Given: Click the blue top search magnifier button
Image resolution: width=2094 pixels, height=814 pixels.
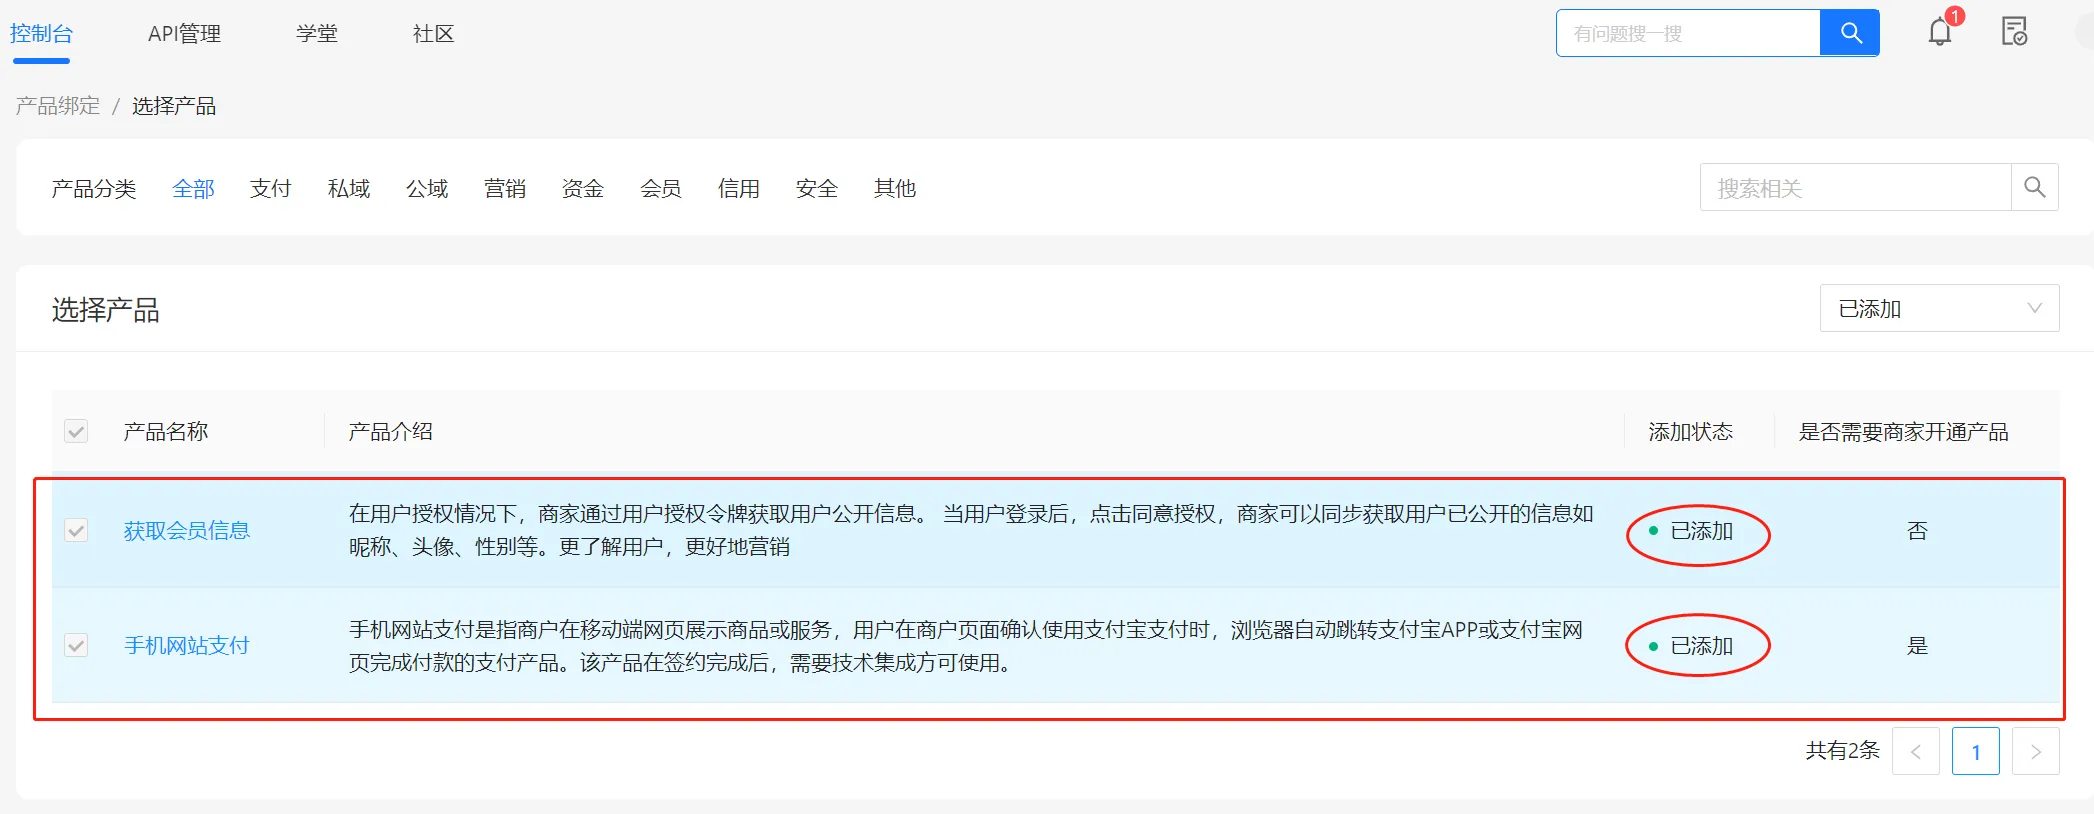Looking at the screenshot, I should click(1850, 33).
